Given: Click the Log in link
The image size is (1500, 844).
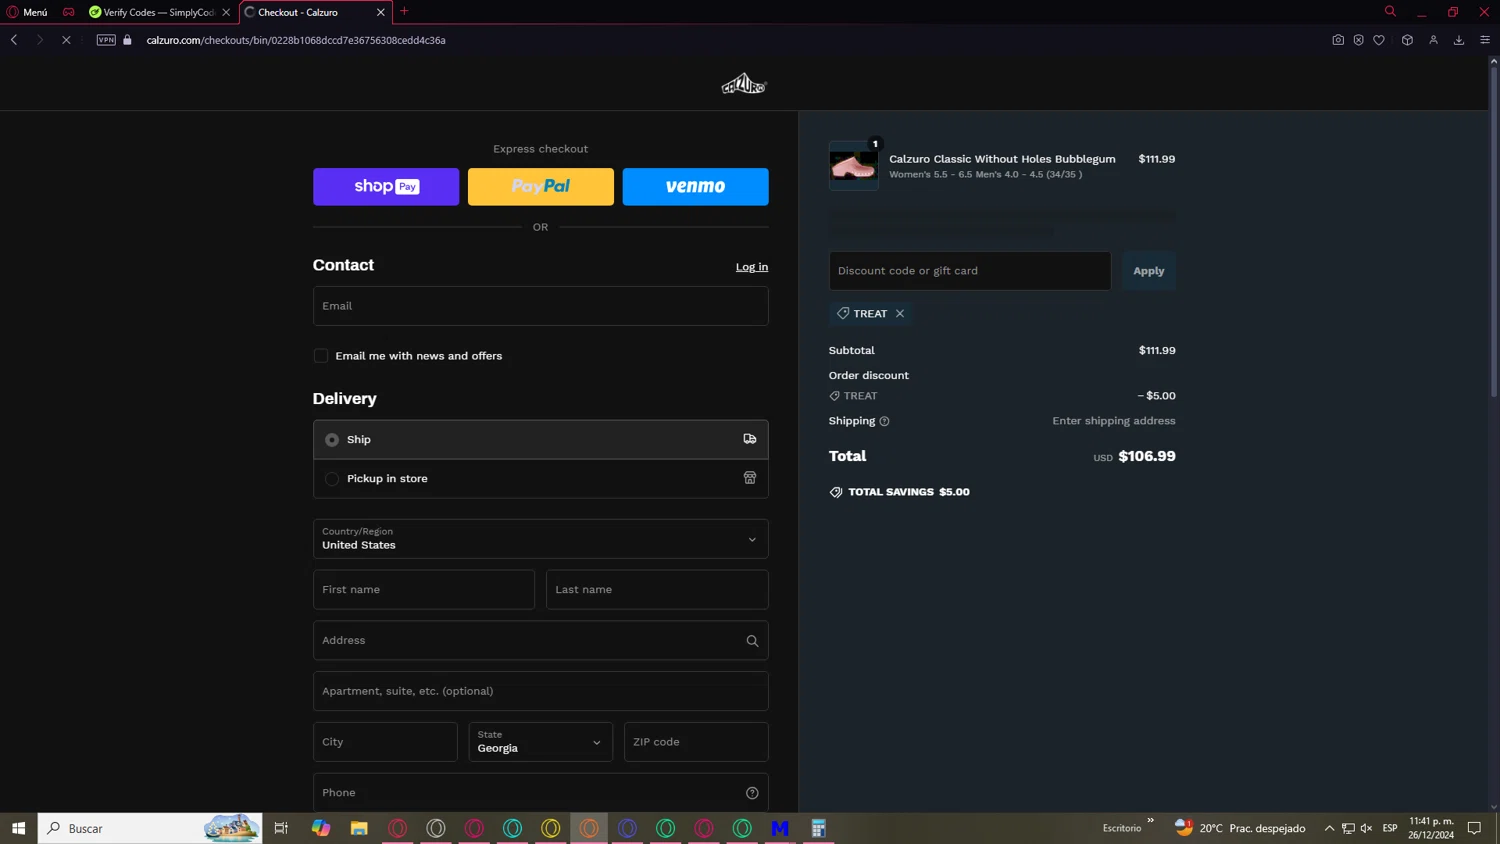Looking at the screenshot, I should pyautogui.click(x=752, y=267).
